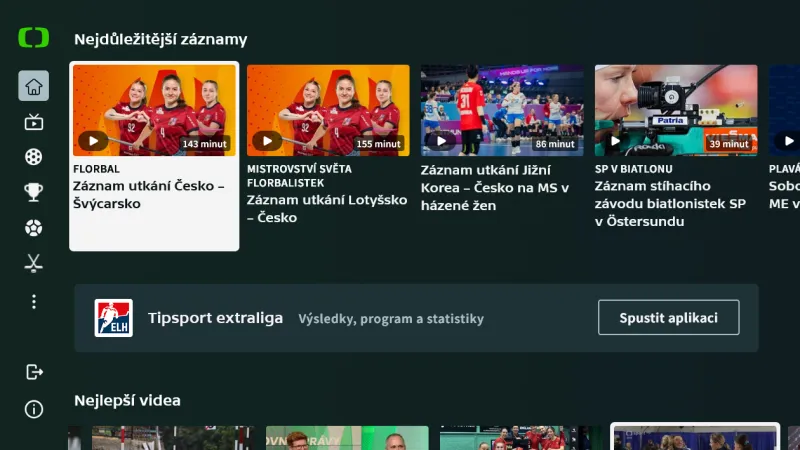This screenshot has height=450, width=800.
Task: Click the logout exit icon
Action: click(x=34, y=372)
